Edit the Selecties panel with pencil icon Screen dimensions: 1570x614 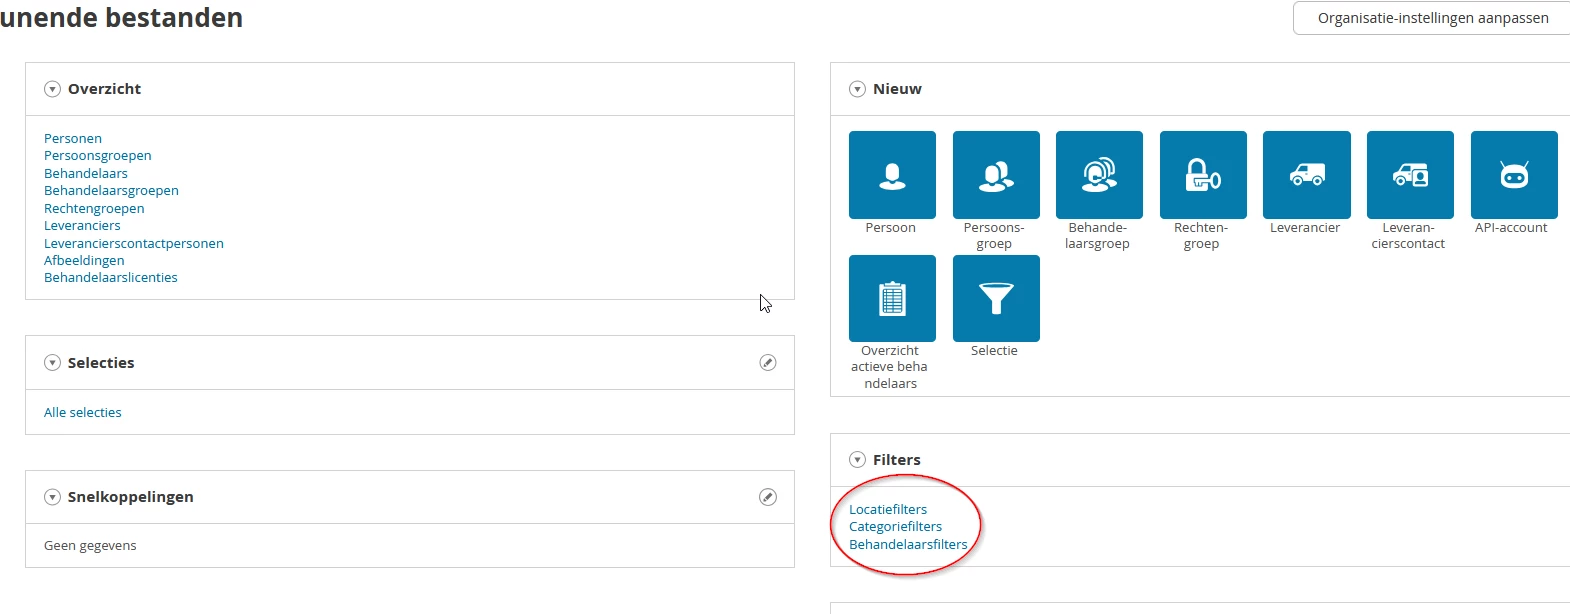click(x=768, y=363)
